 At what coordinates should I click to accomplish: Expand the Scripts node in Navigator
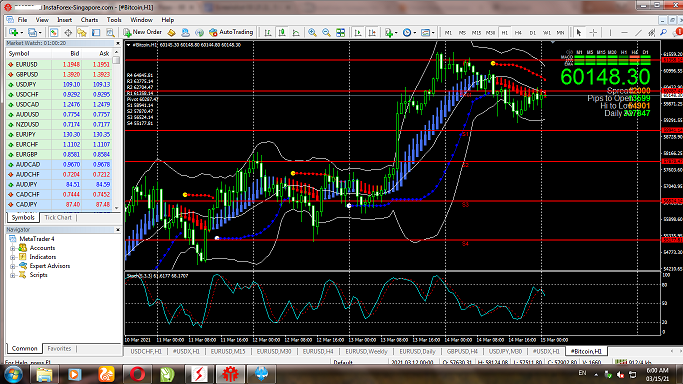click(x=13, y=275)
